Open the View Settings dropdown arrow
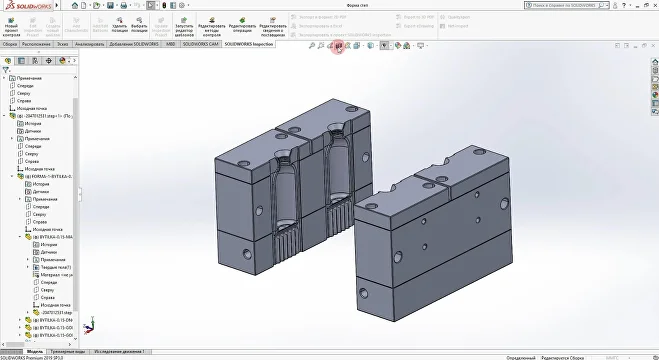The width and height of the screenshot is (659, 360). [427, 45]
